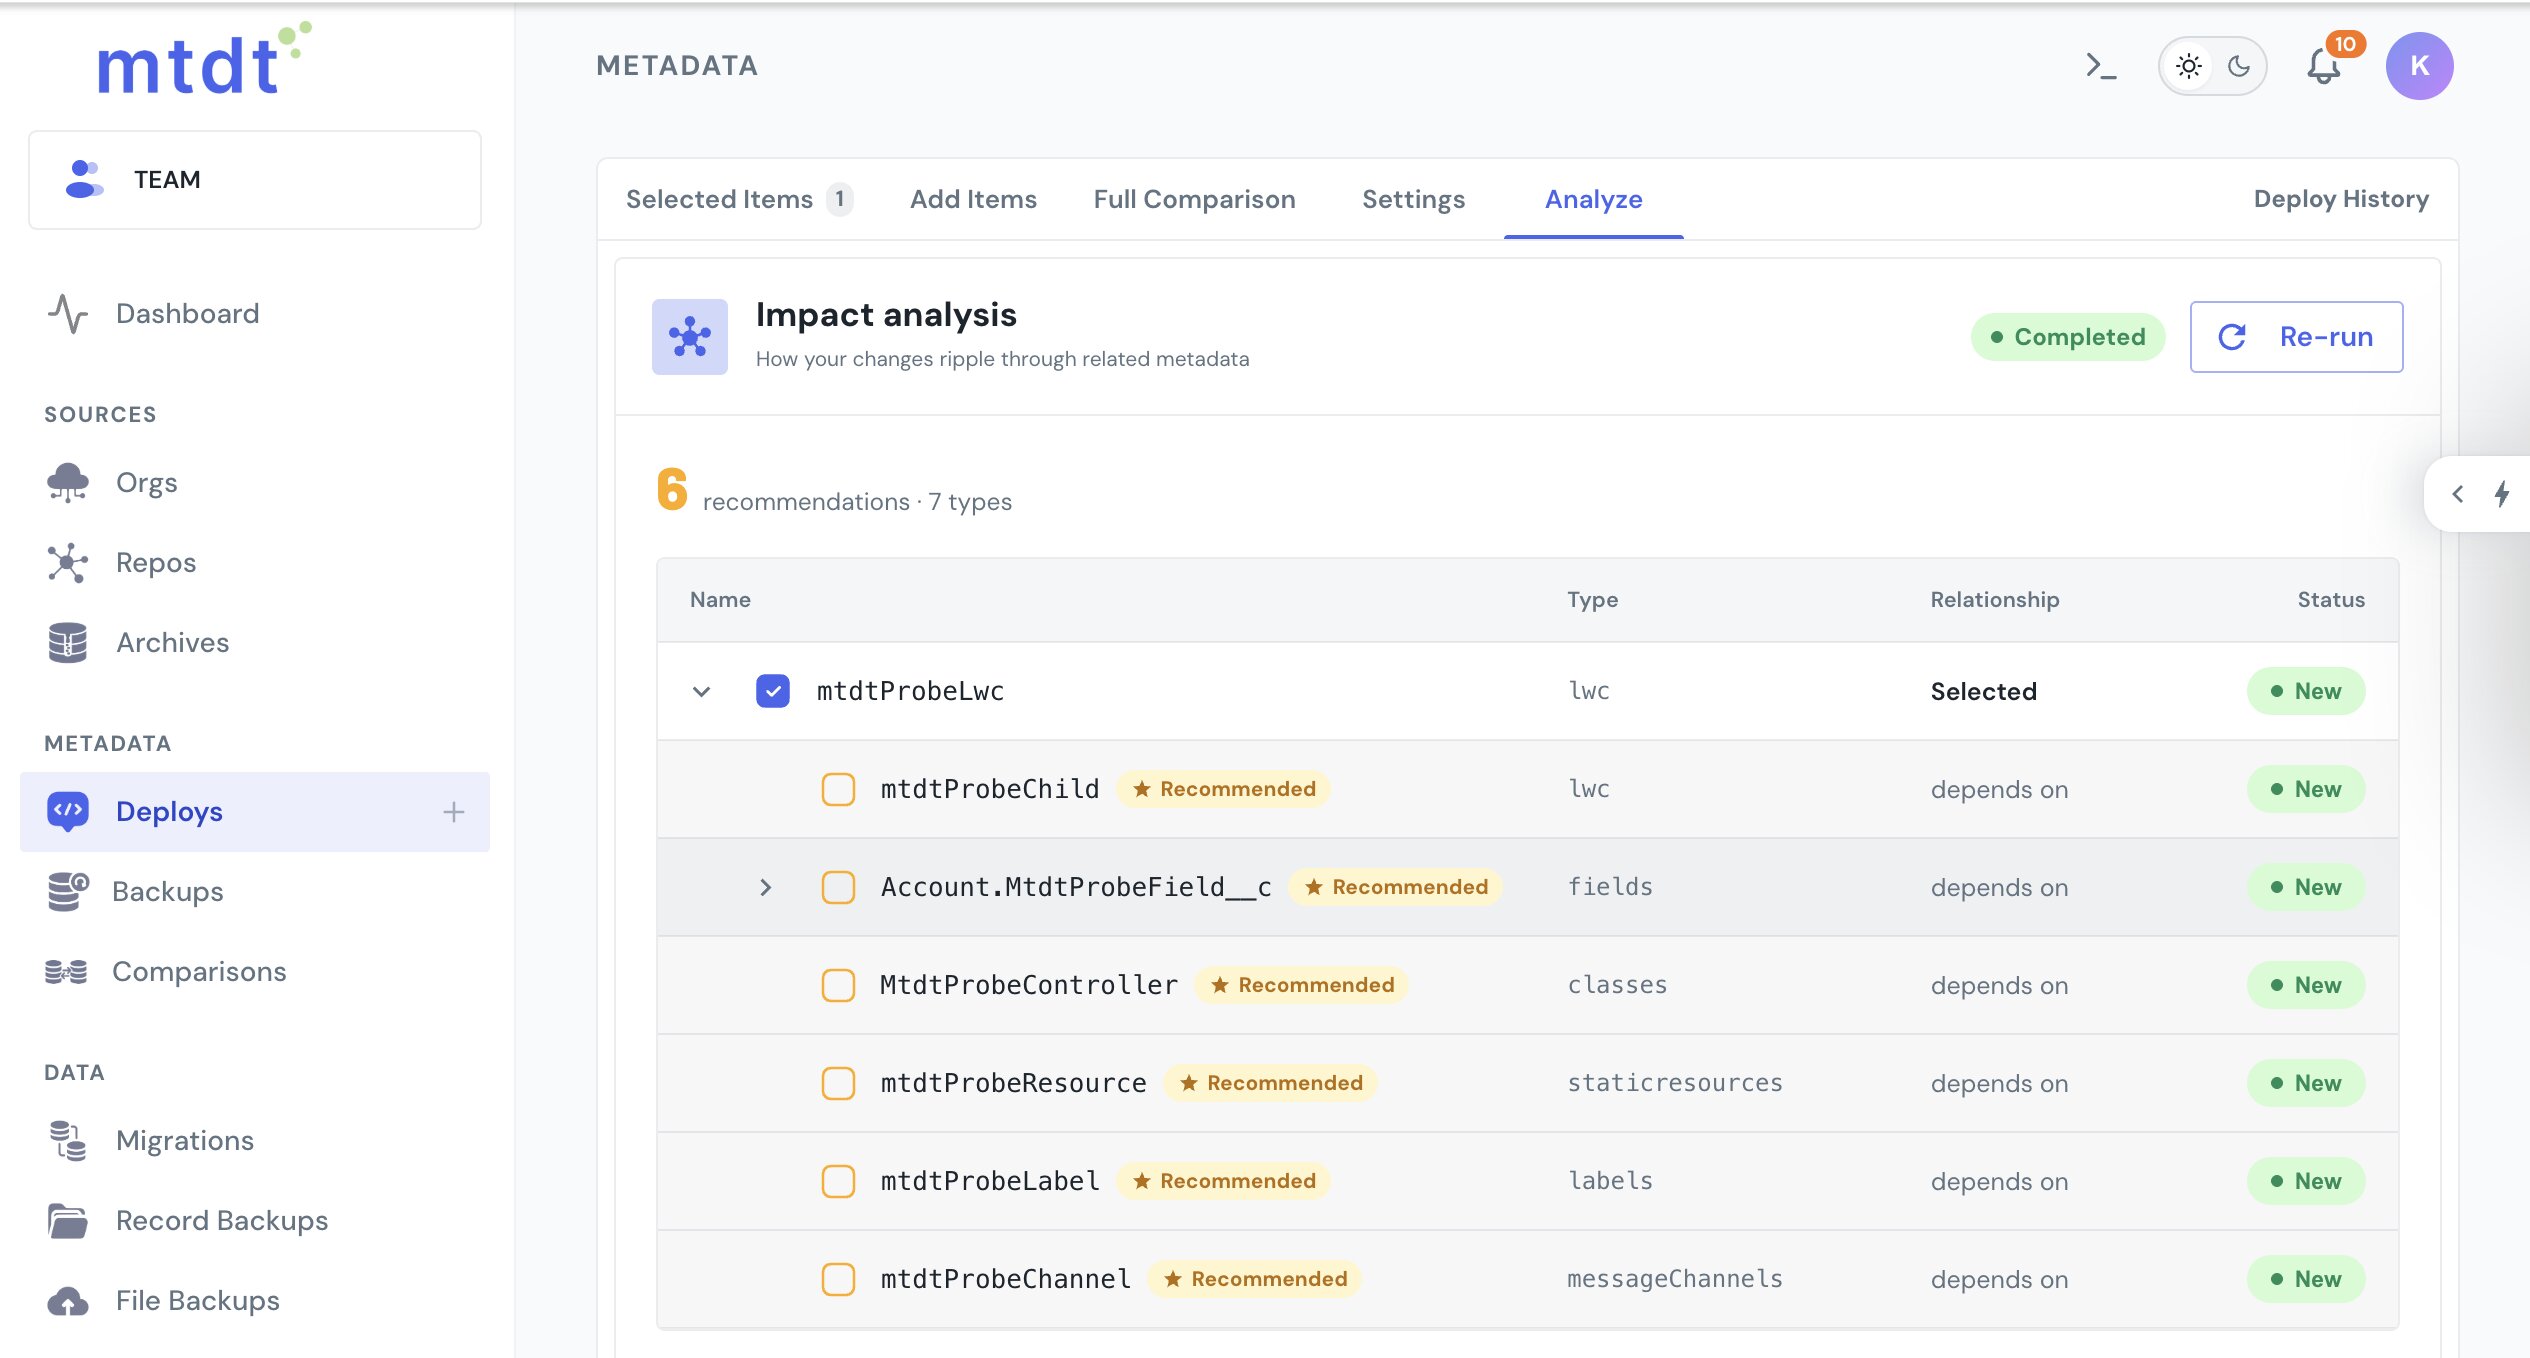
Task: Click the Name column header
Action: 720,599
